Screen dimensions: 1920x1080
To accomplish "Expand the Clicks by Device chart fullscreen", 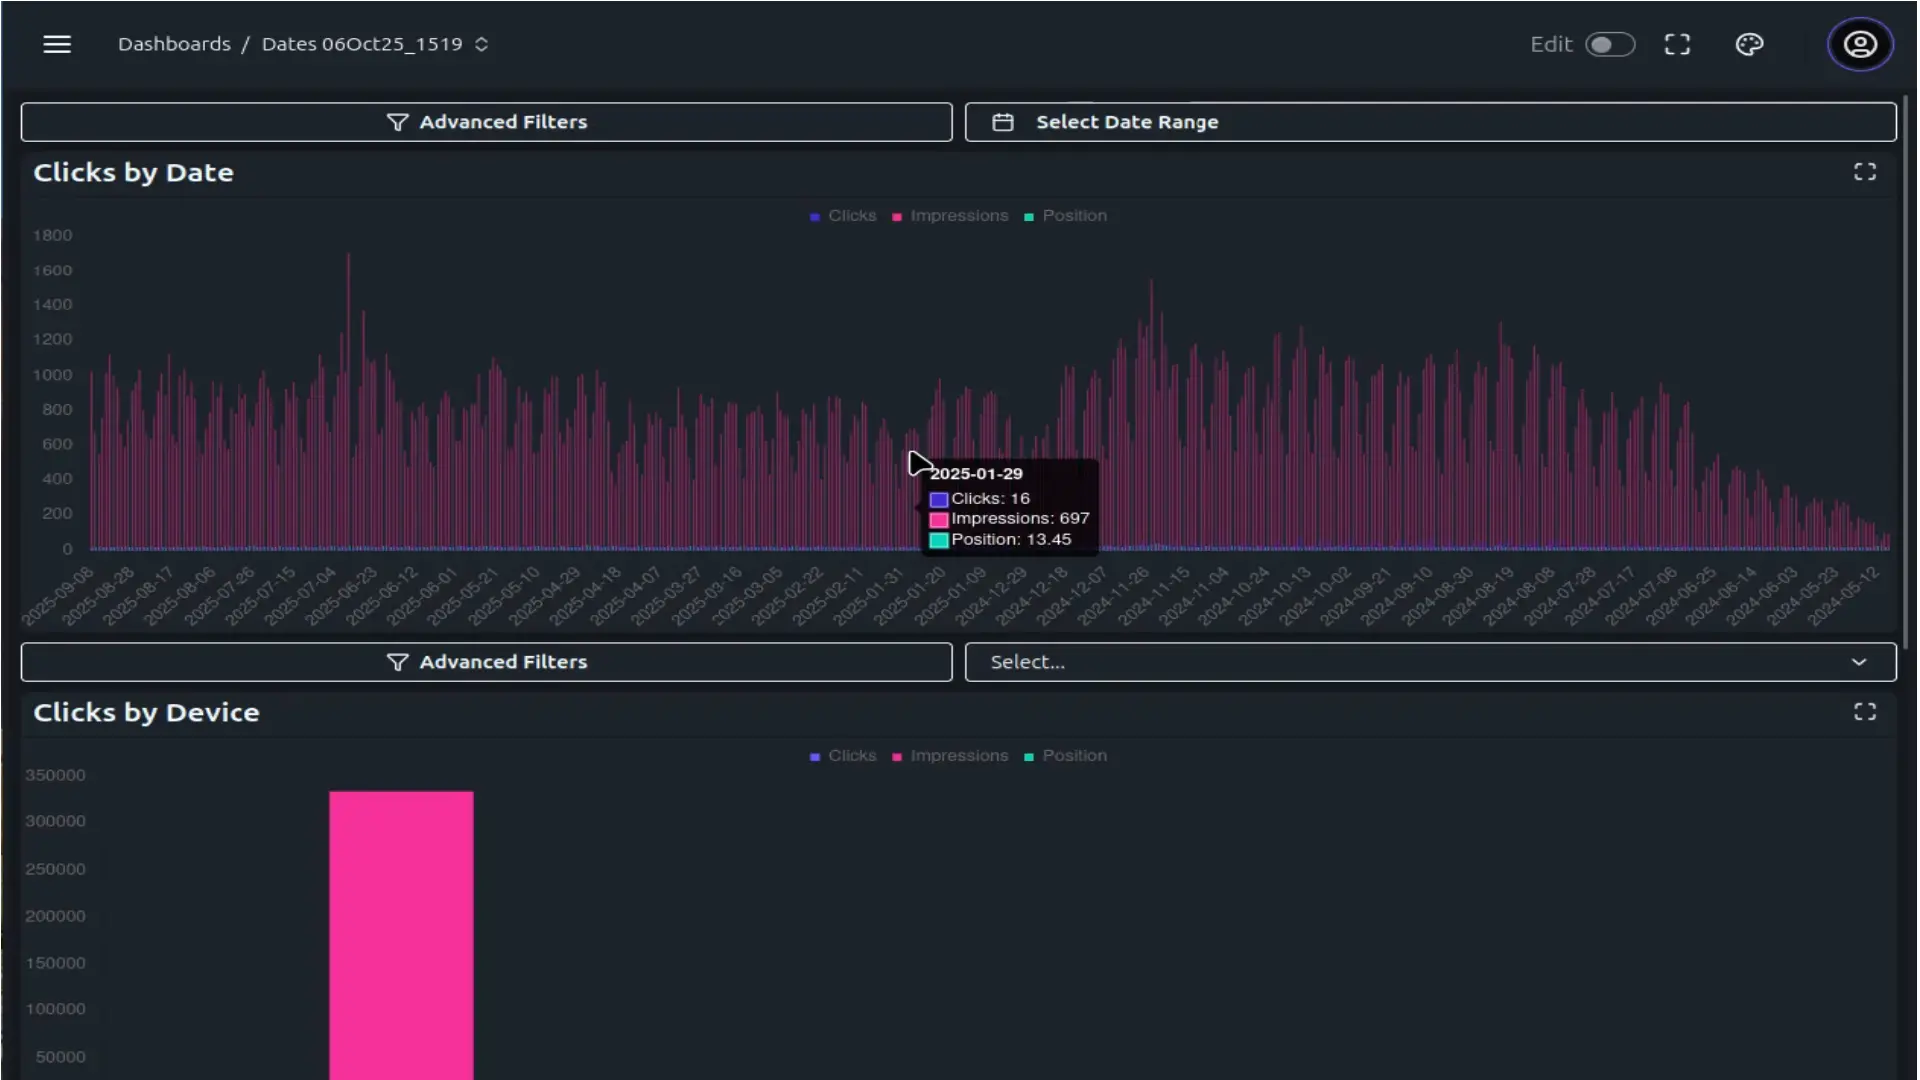I will pyautogui.click(x=1864, y=712).
